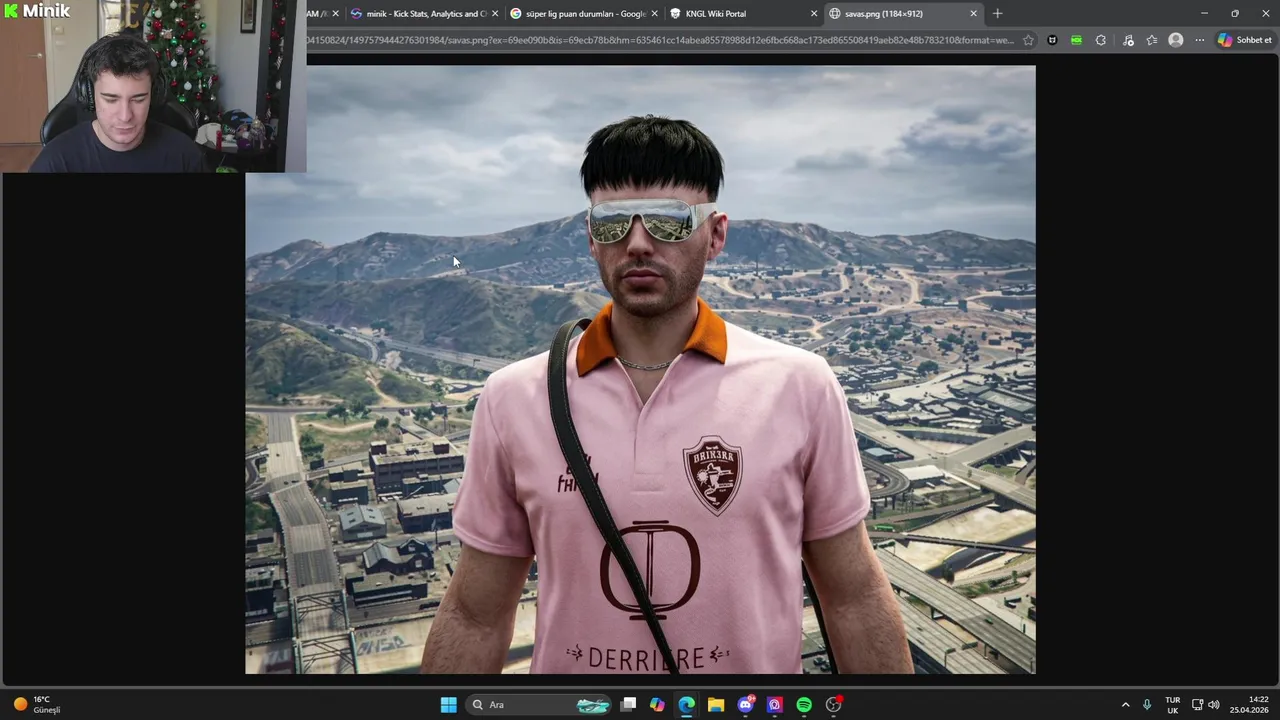The image size is (1280, 720).
Task: Open the volume speaker tray icon
Action: [x=1214, y=705]
